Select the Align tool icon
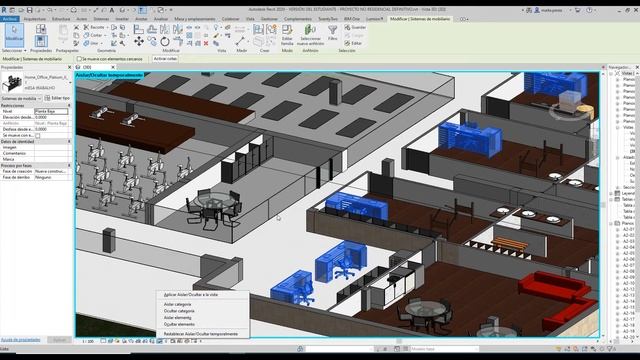Viewport: 640px width, 360px height. 139,29
